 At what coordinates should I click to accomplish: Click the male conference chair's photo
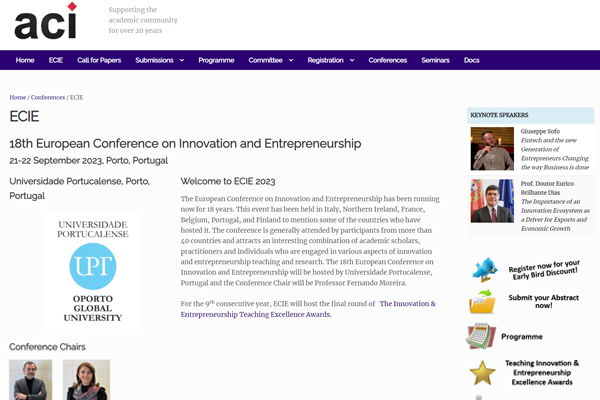click(x=31, y=380)
